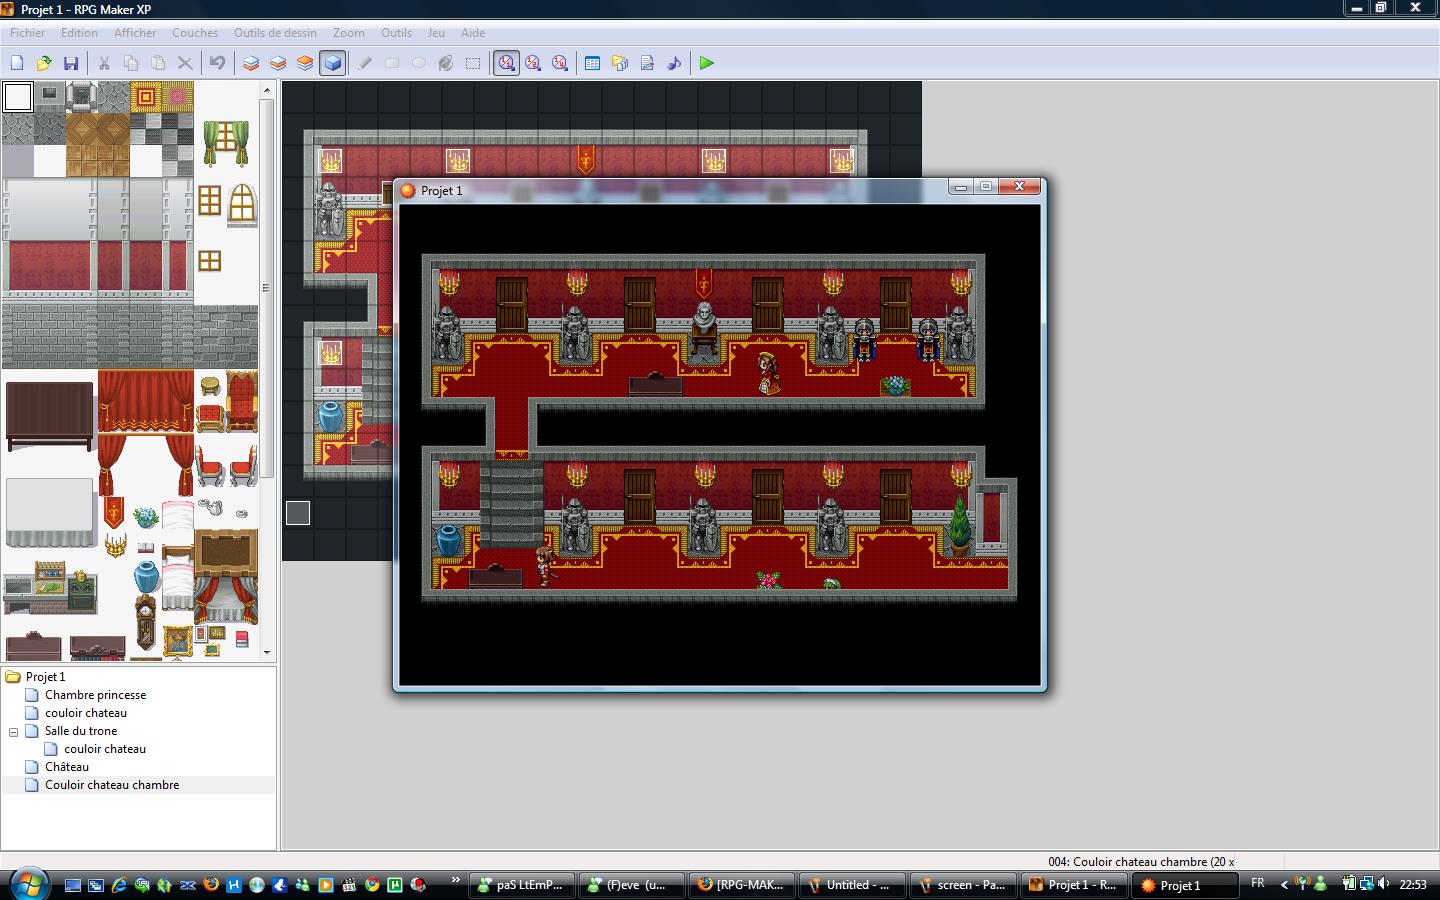Viewport: 1440px width, 900px height.
Task: Open the Zoom menu
Action: pos(349,32)
